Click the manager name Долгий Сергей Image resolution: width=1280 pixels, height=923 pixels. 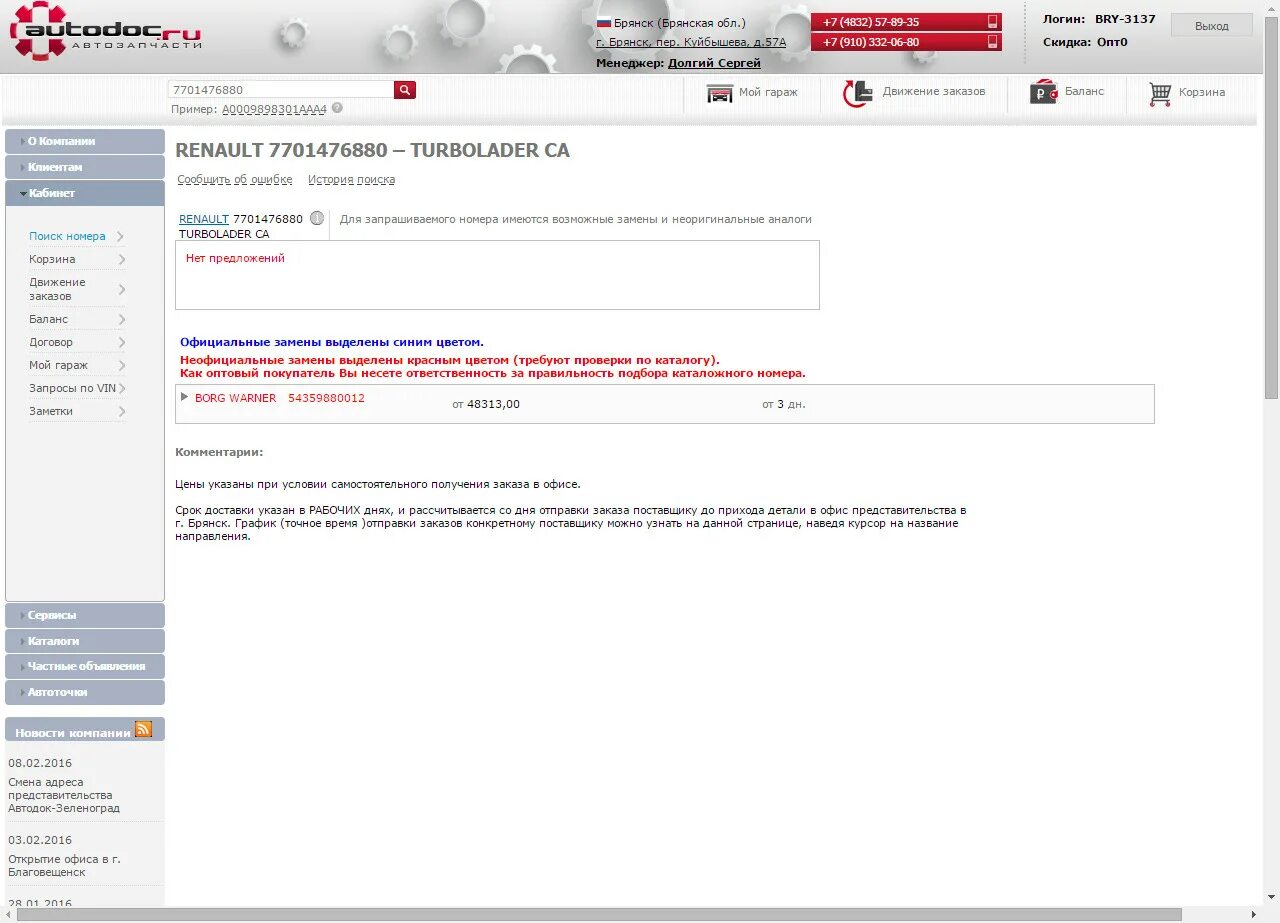[x=714, y=63]
